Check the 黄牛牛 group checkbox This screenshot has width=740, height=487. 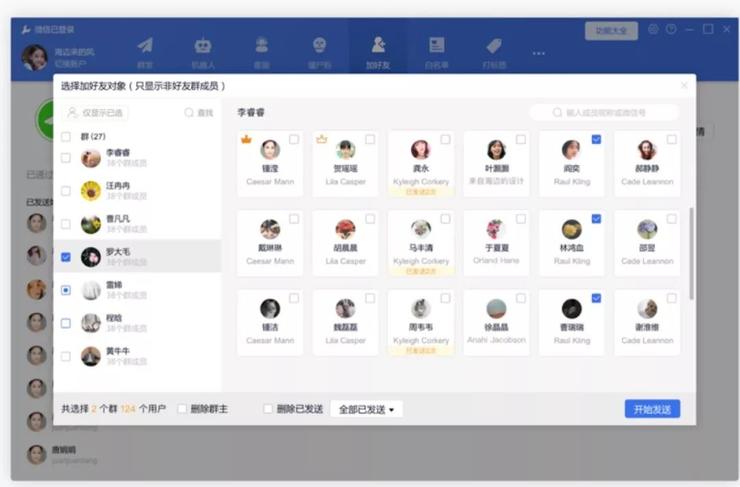pos(66,356)
